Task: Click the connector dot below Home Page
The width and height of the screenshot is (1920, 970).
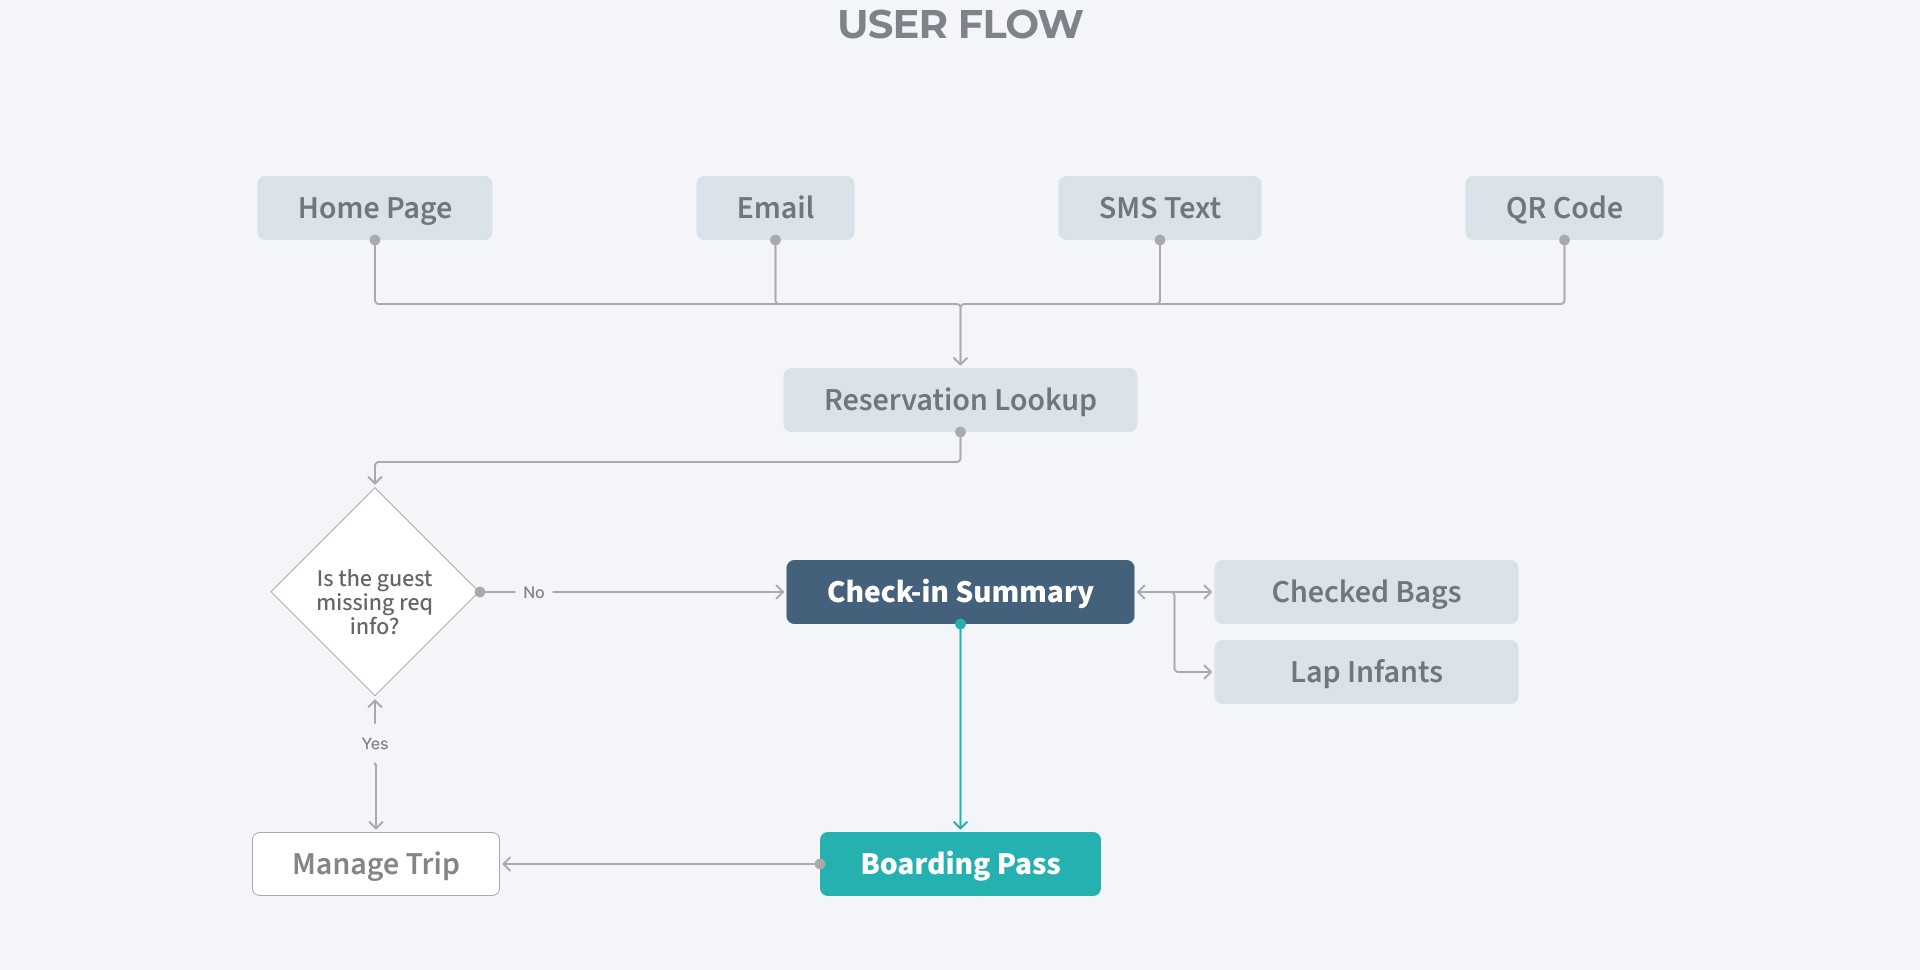Action: click(375, 240)
